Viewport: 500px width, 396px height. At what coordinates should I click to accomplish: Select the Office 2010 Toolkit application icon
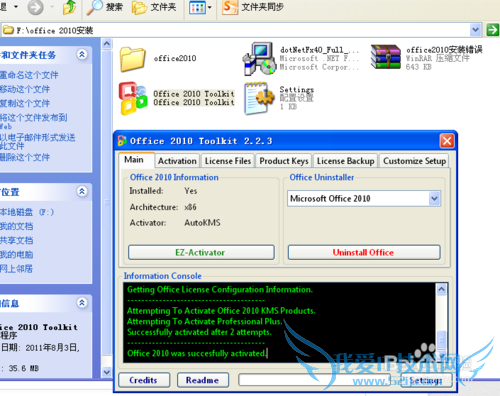pyautogui.click(x=133, y=98)
